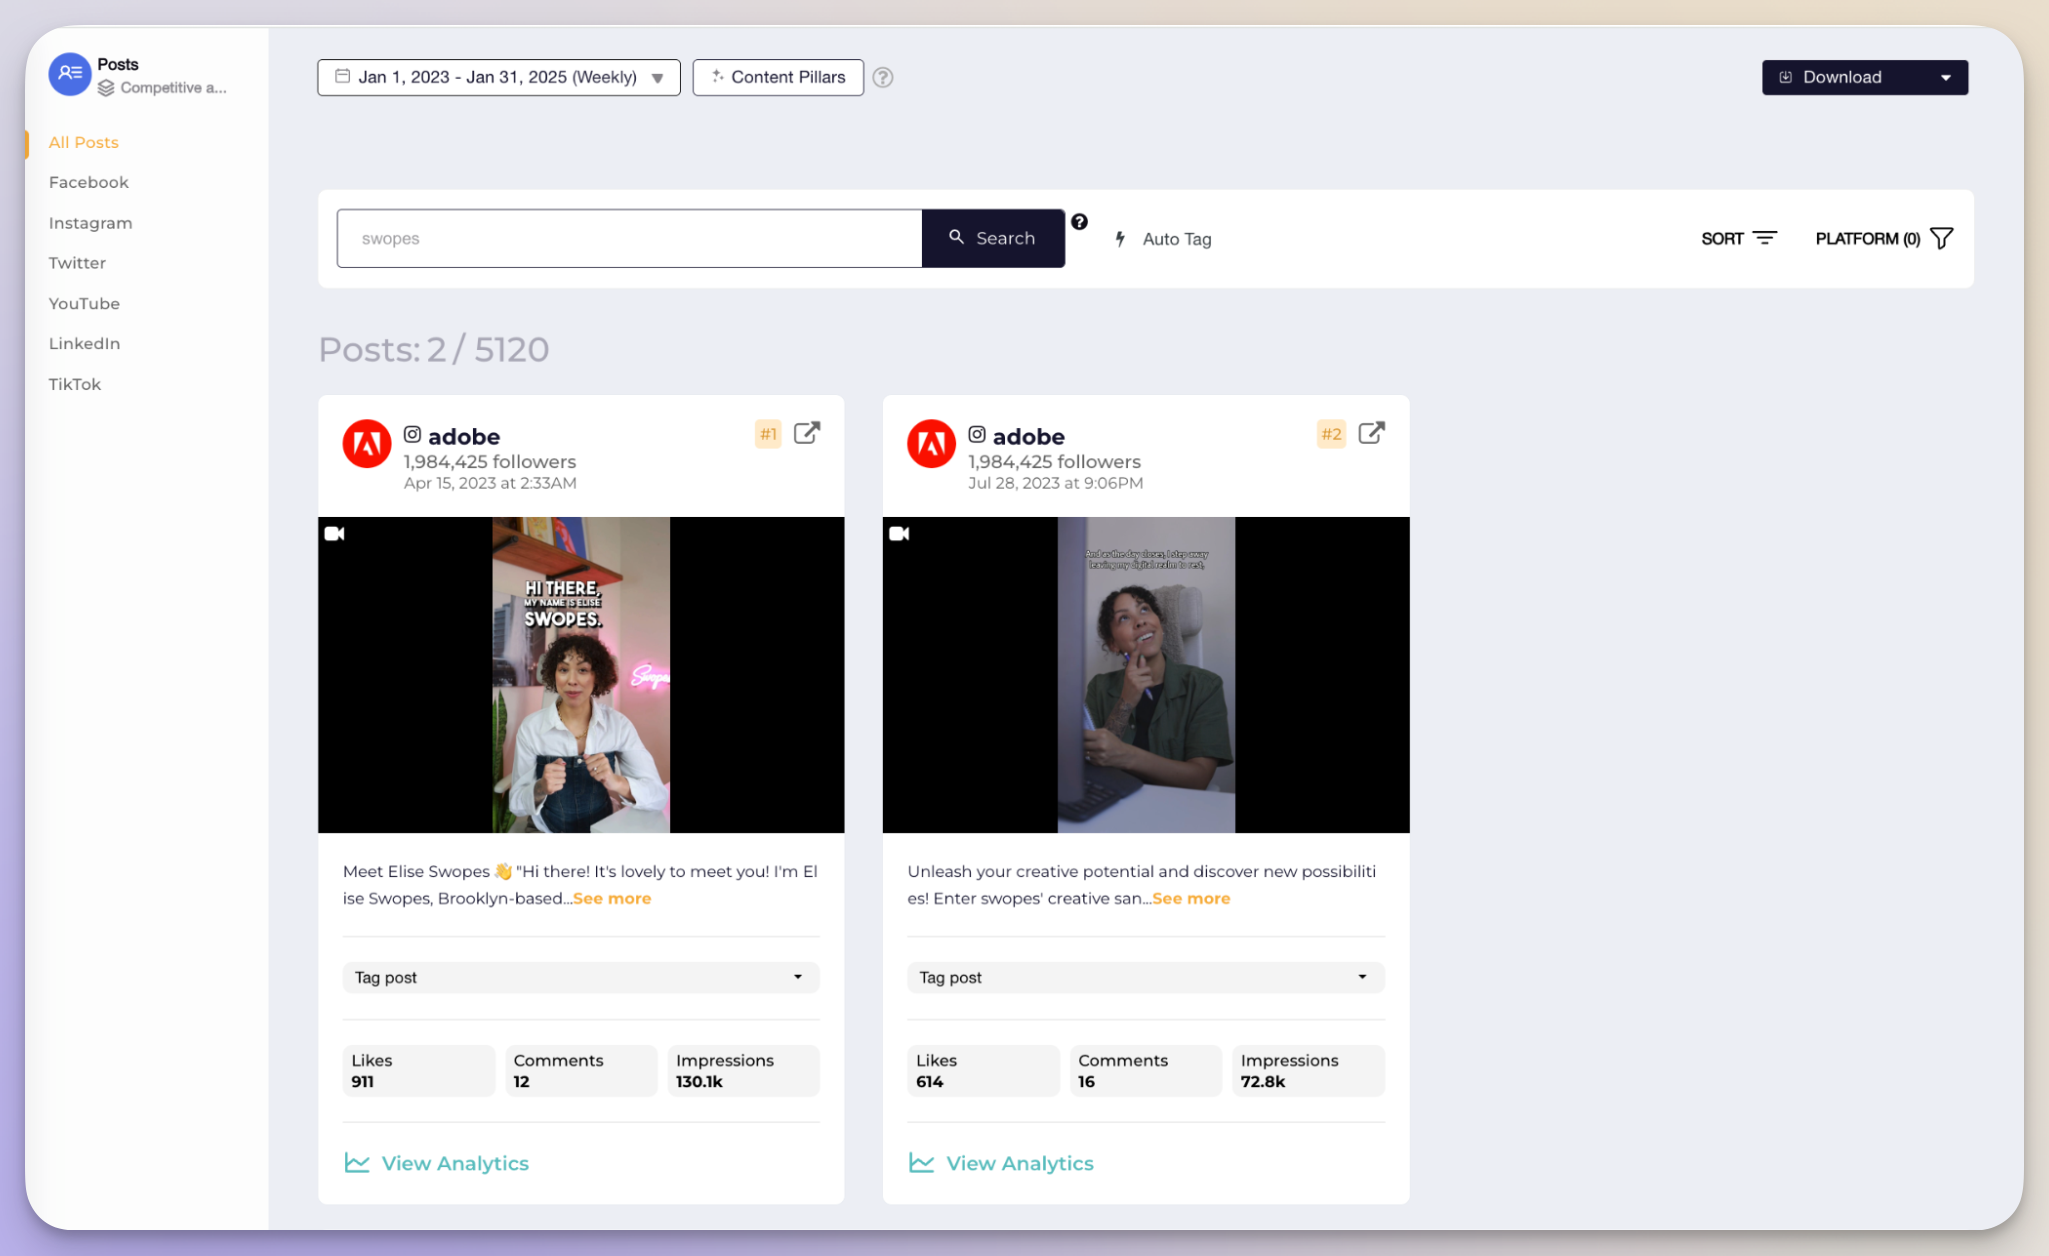Click Likes 614 stat box
Screen dimensions: 2049x1256
[x=983, y=1070]
